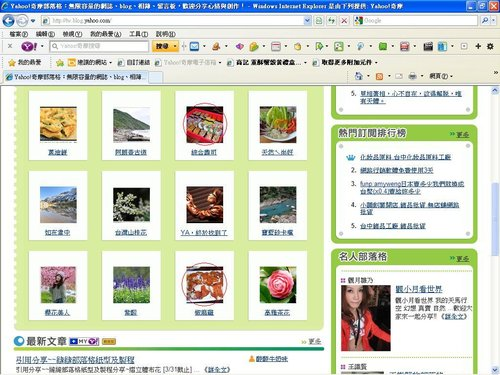Open the Yahoo Mail envelope icon
Image resolution: width=500 pixels, height=375 pixels.
coord(194,46)
